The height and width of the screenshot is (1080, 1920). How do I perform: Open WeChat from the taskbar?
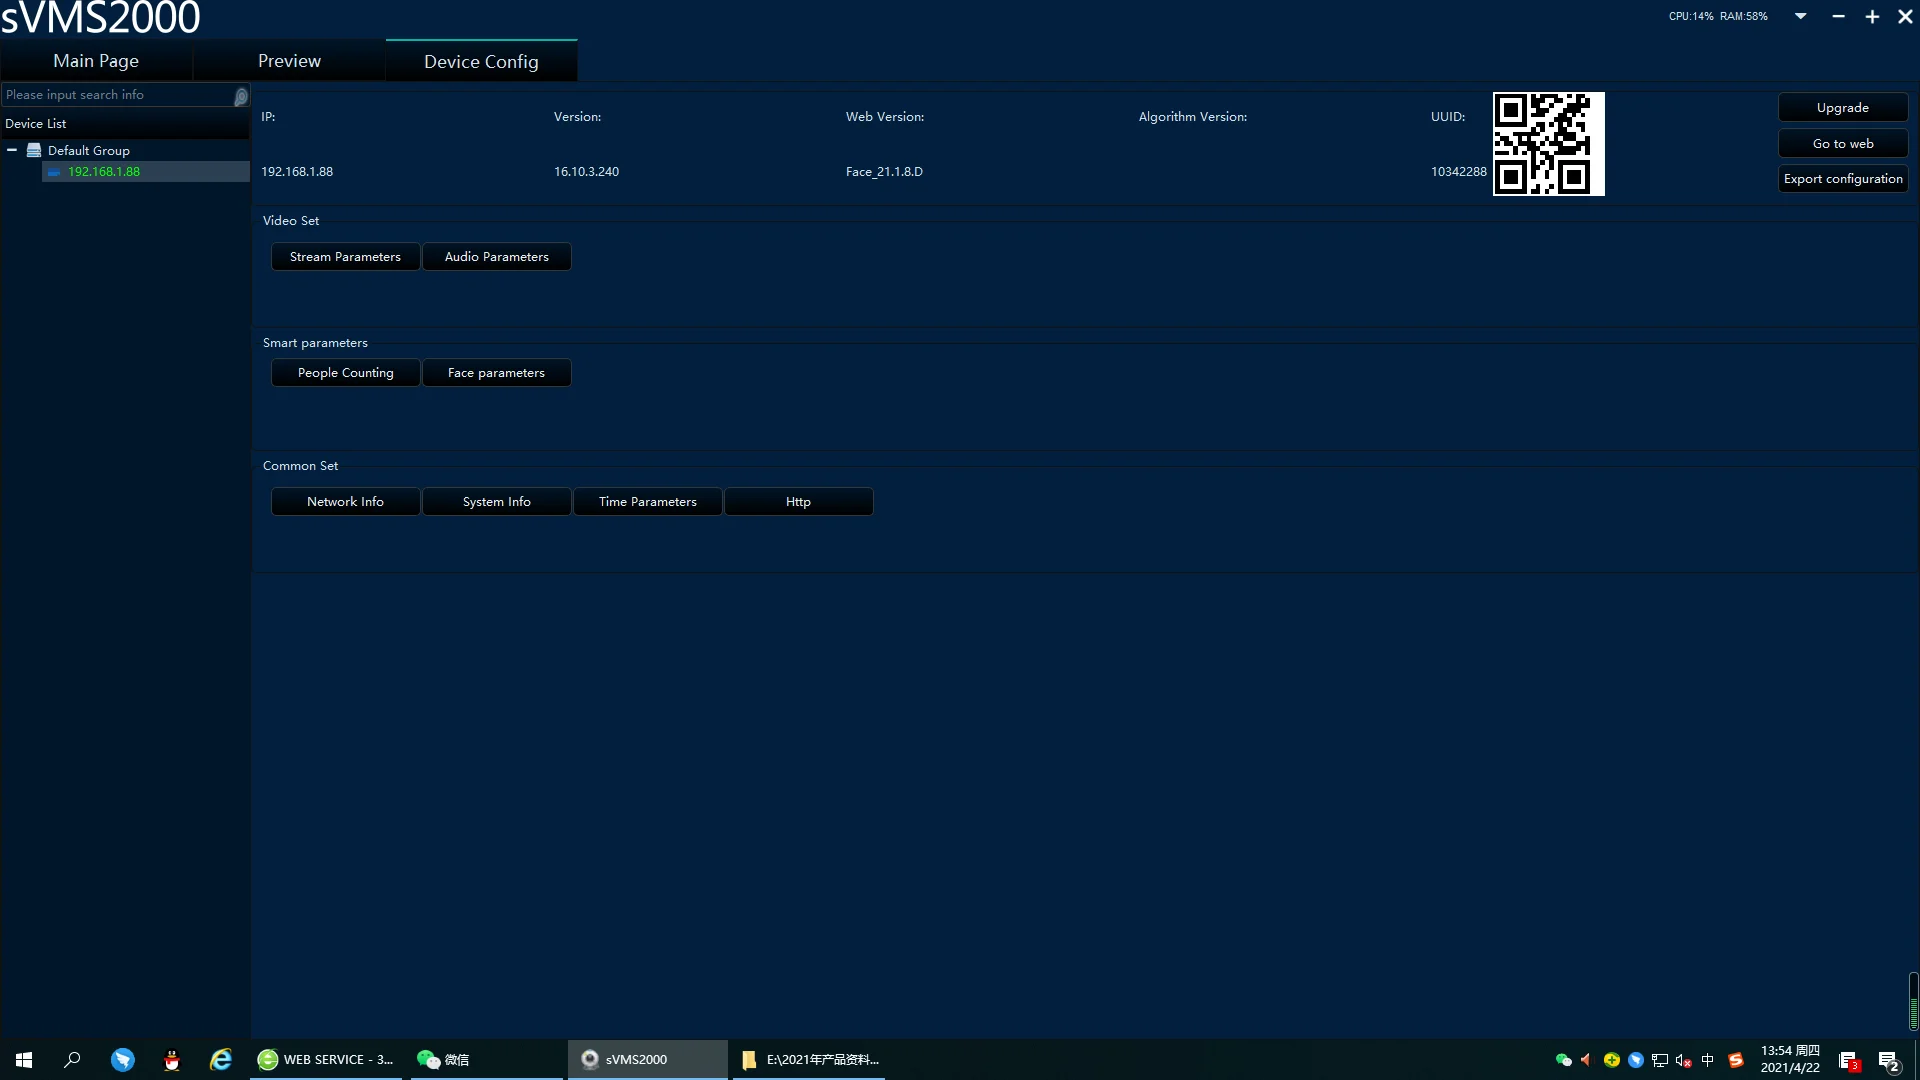coord(444,1060)
